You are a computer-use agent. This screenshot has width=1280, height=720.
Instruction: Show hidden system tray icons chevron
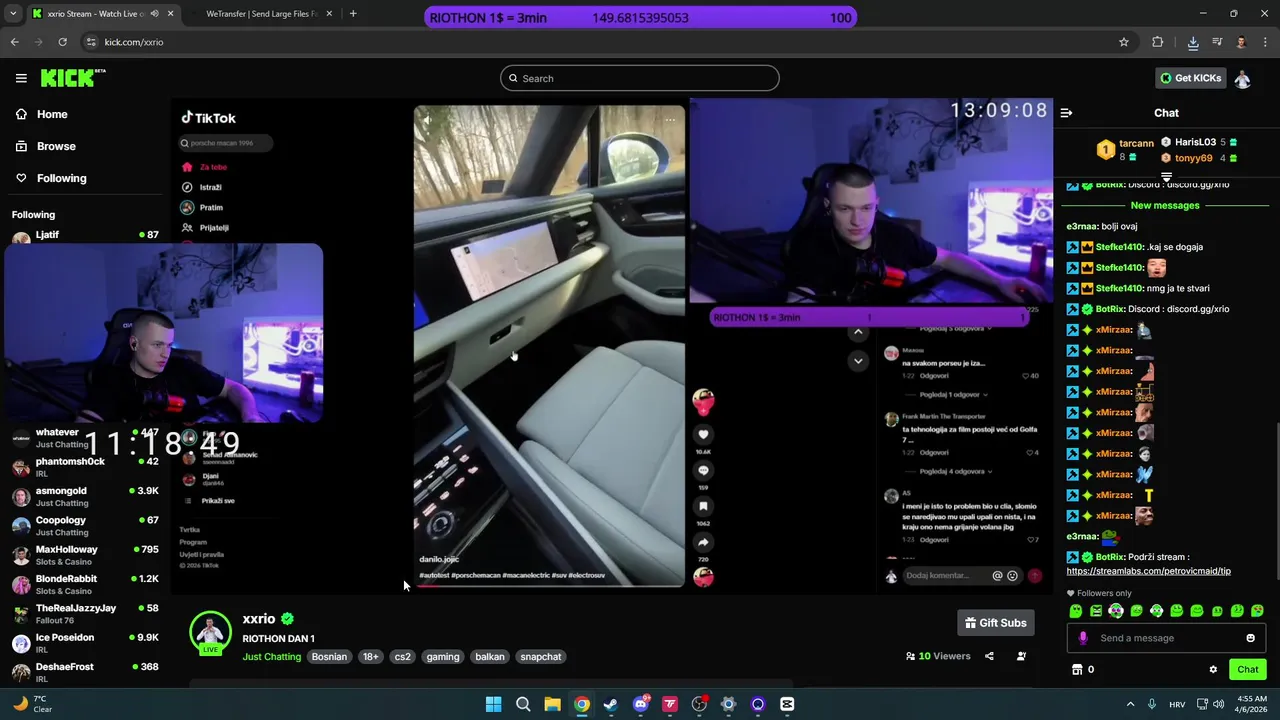click(x=1131, y=704)
